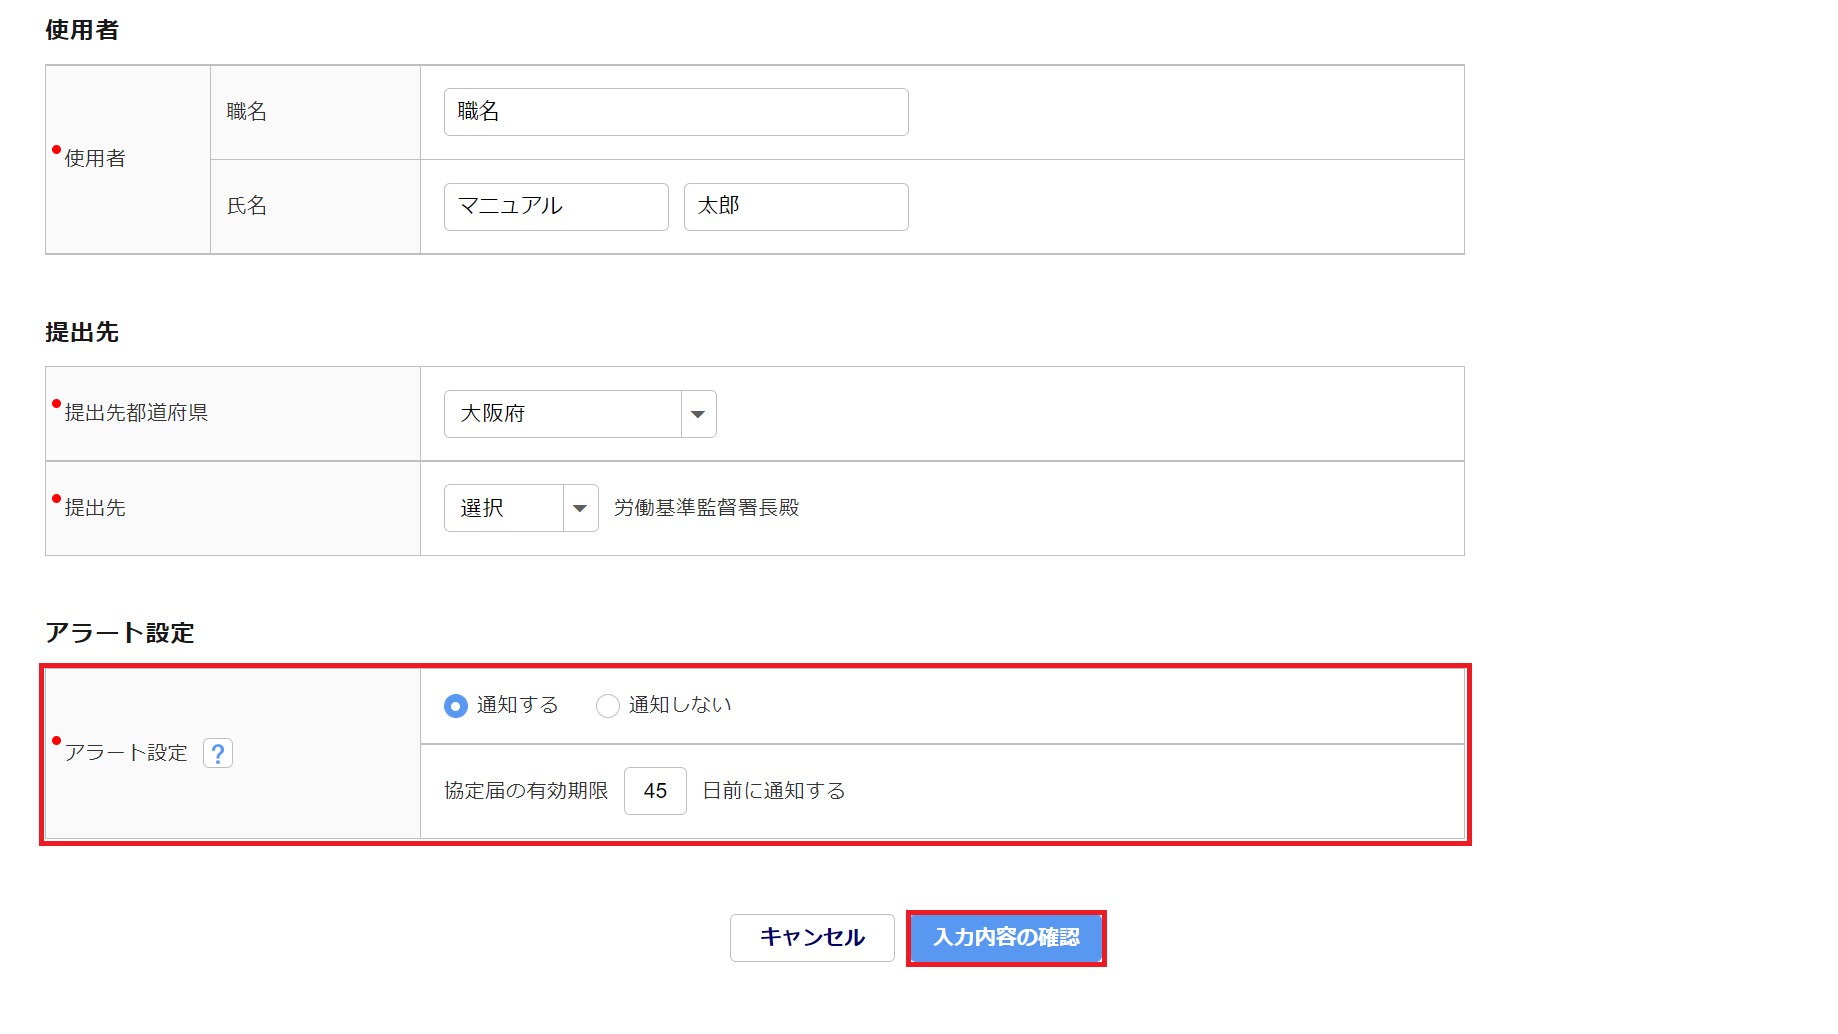
Task: Click the given name field containing 太郎
Action: tap(796, 207)
